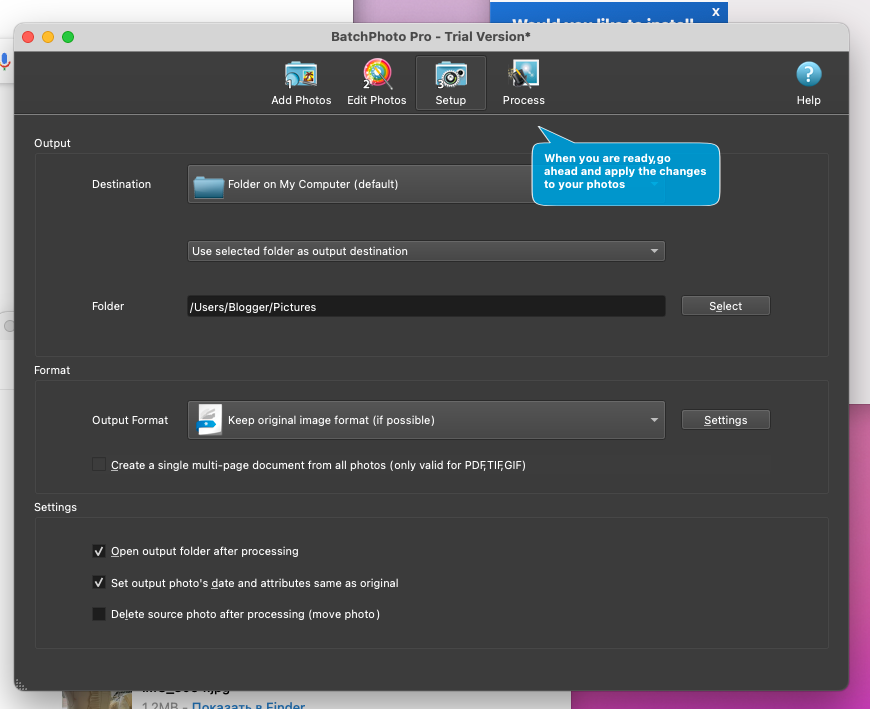Enable Delete source photo after processing
The height and width of the screenshot is (709, 870).
pos(99,614)
